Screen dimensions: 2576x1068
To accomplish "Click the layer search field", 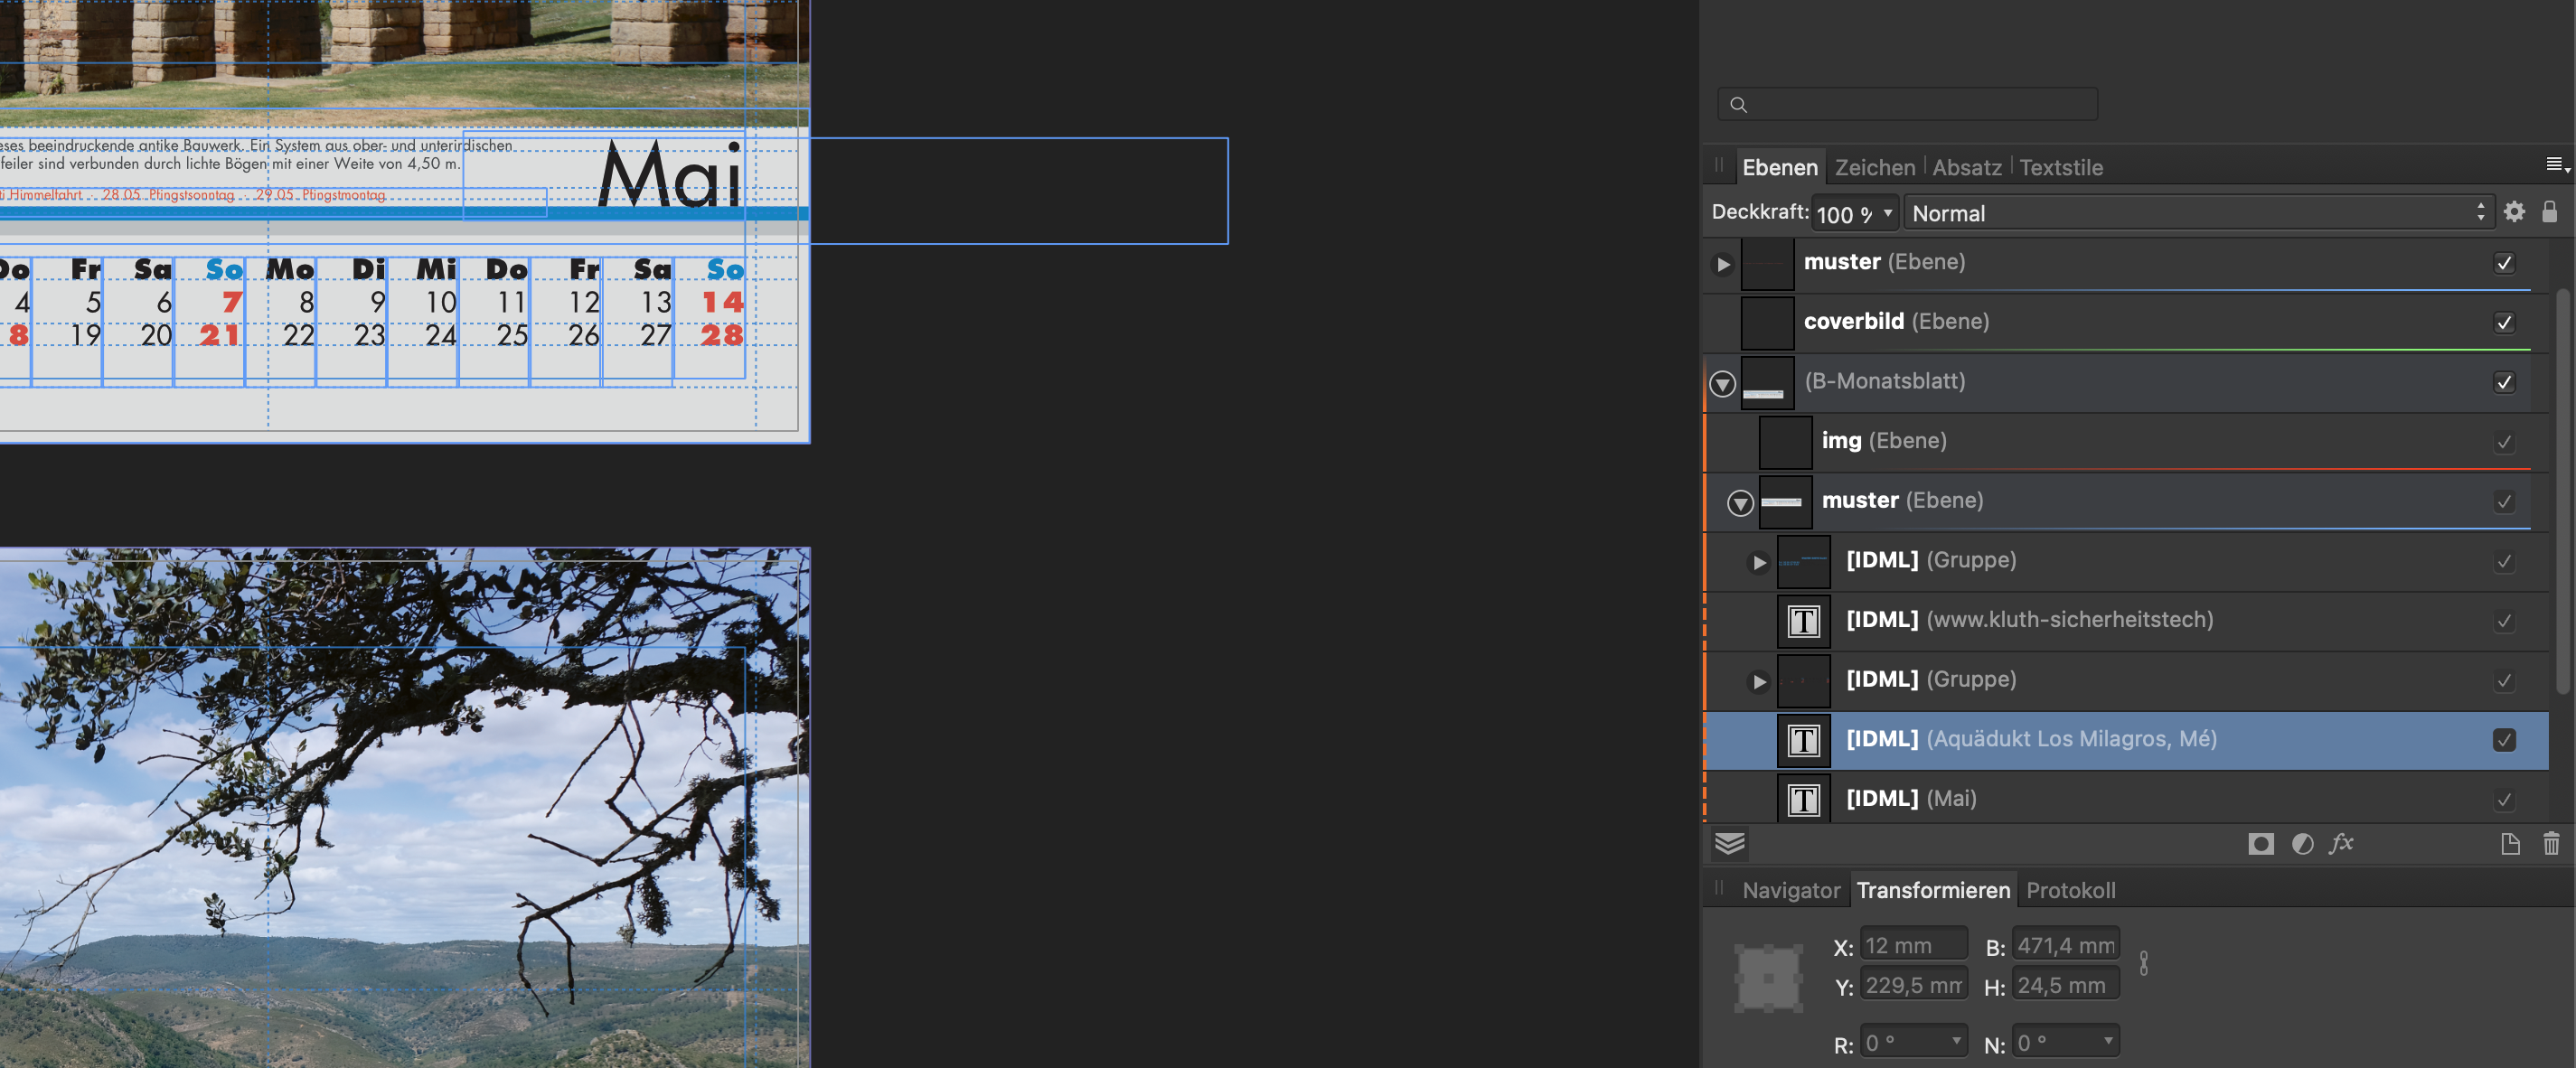I will (1905, 103).
